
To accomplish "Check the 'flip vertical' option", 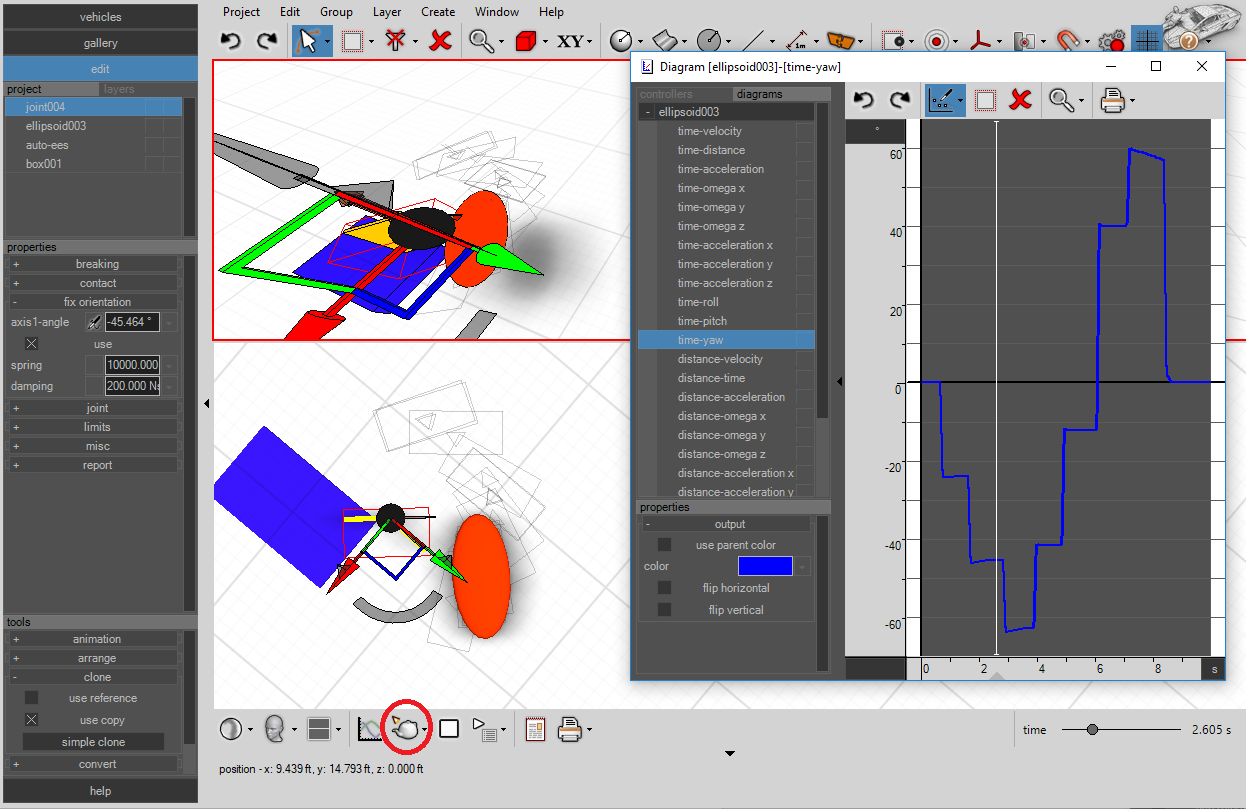I will coord(664,610).
